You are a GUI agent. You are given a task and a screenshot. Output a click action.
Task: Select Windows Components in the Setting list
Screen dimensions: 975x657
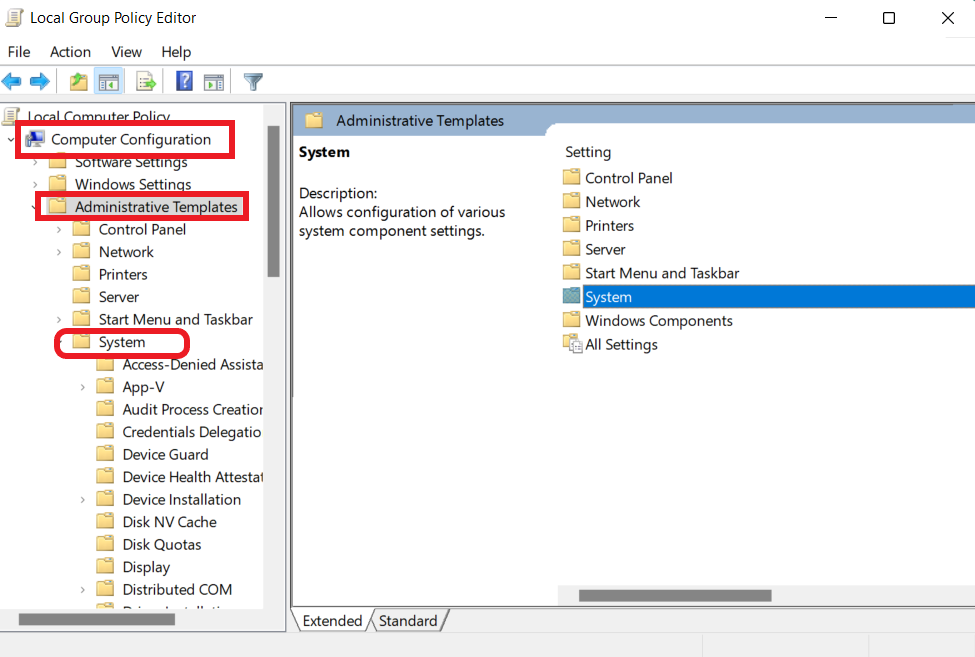[657, 320]
